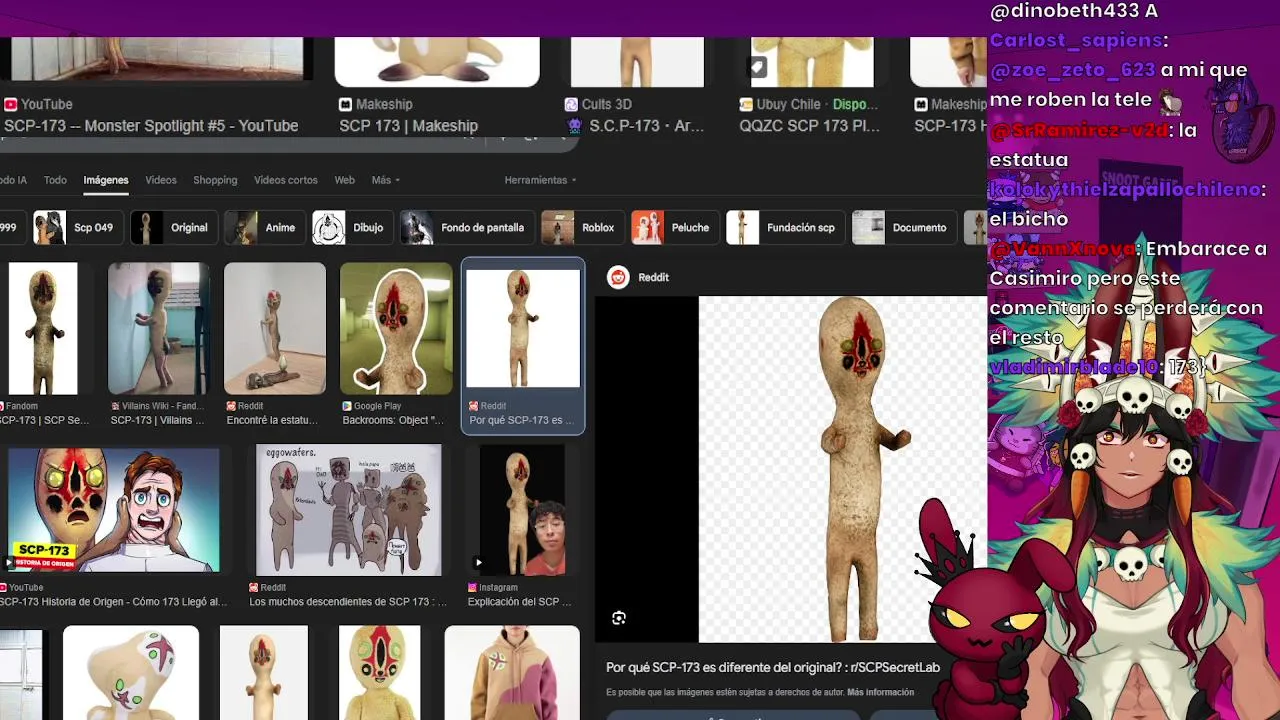Open the Villains Wiki SCP-173 image result
Image resolution: width=1280 pixels, height=720 pixels.
click(158, 329)
